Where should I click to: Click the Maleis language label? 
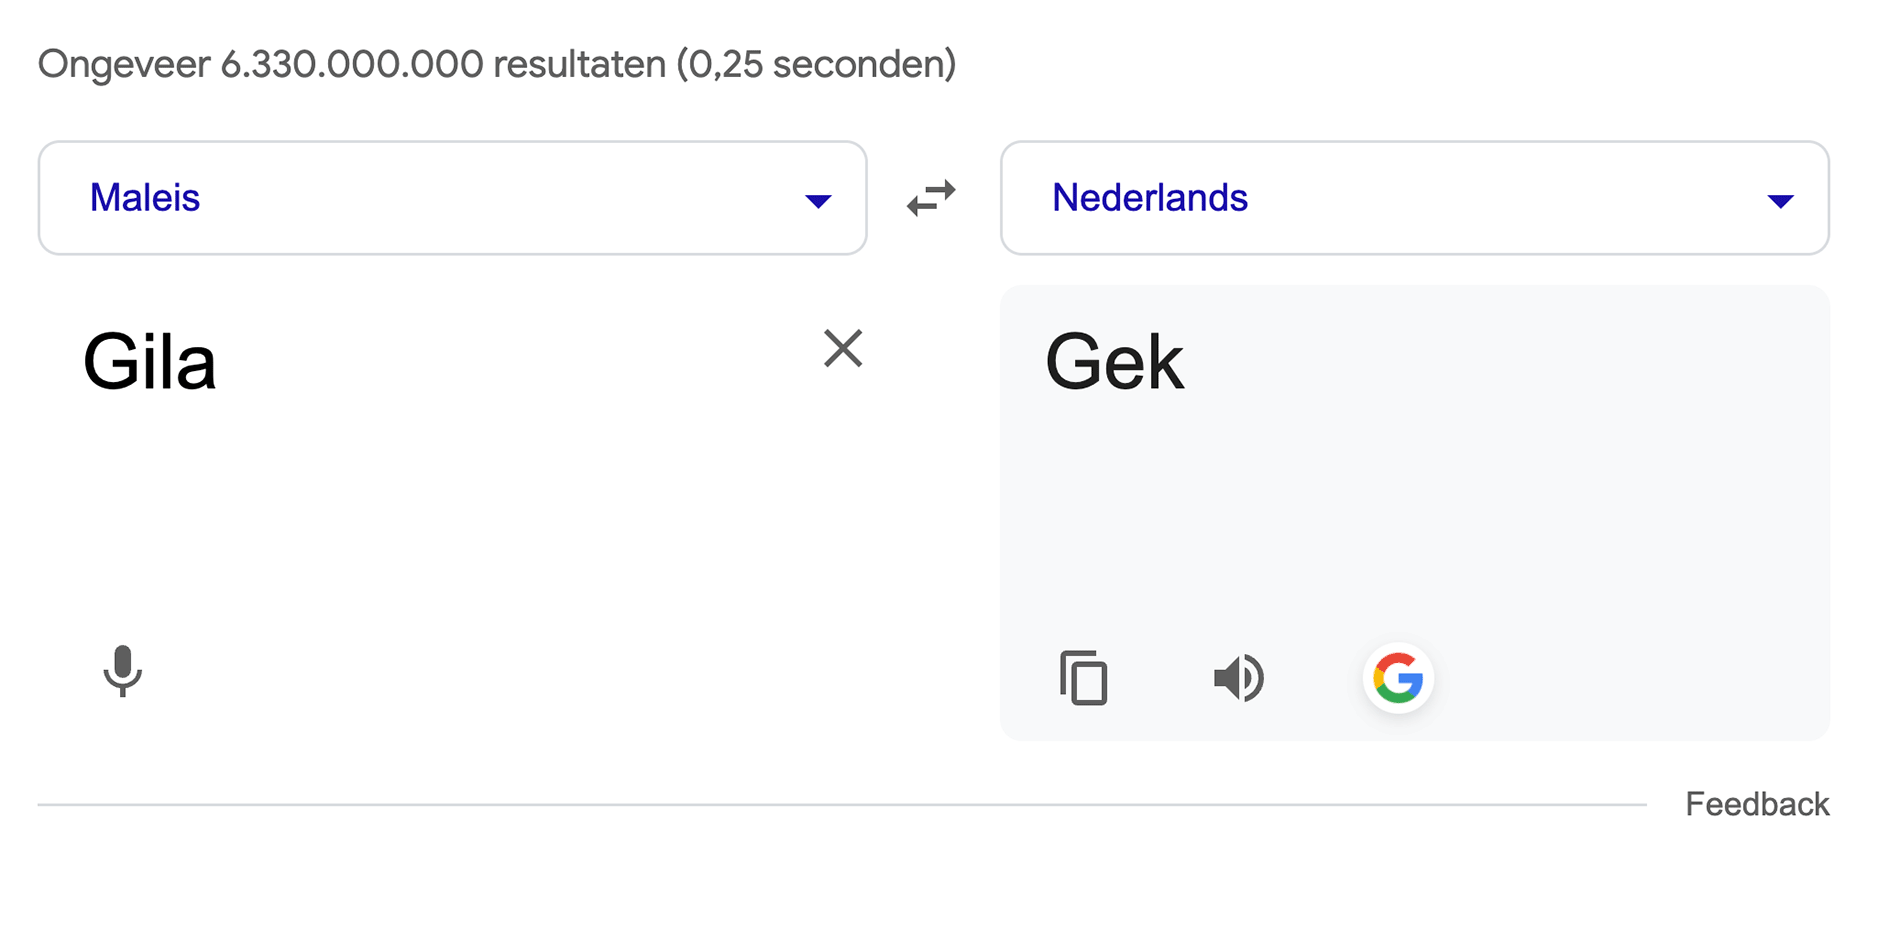[x=145, y=198]
